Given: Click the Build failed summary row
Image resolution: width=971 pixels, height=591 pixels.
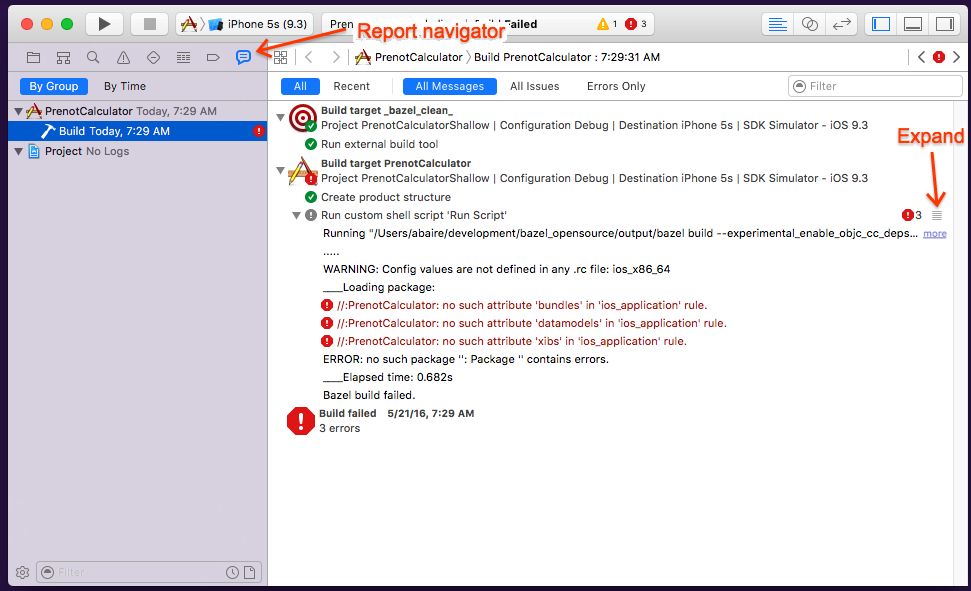Looking at the screenshot, I should pos(380,421).
